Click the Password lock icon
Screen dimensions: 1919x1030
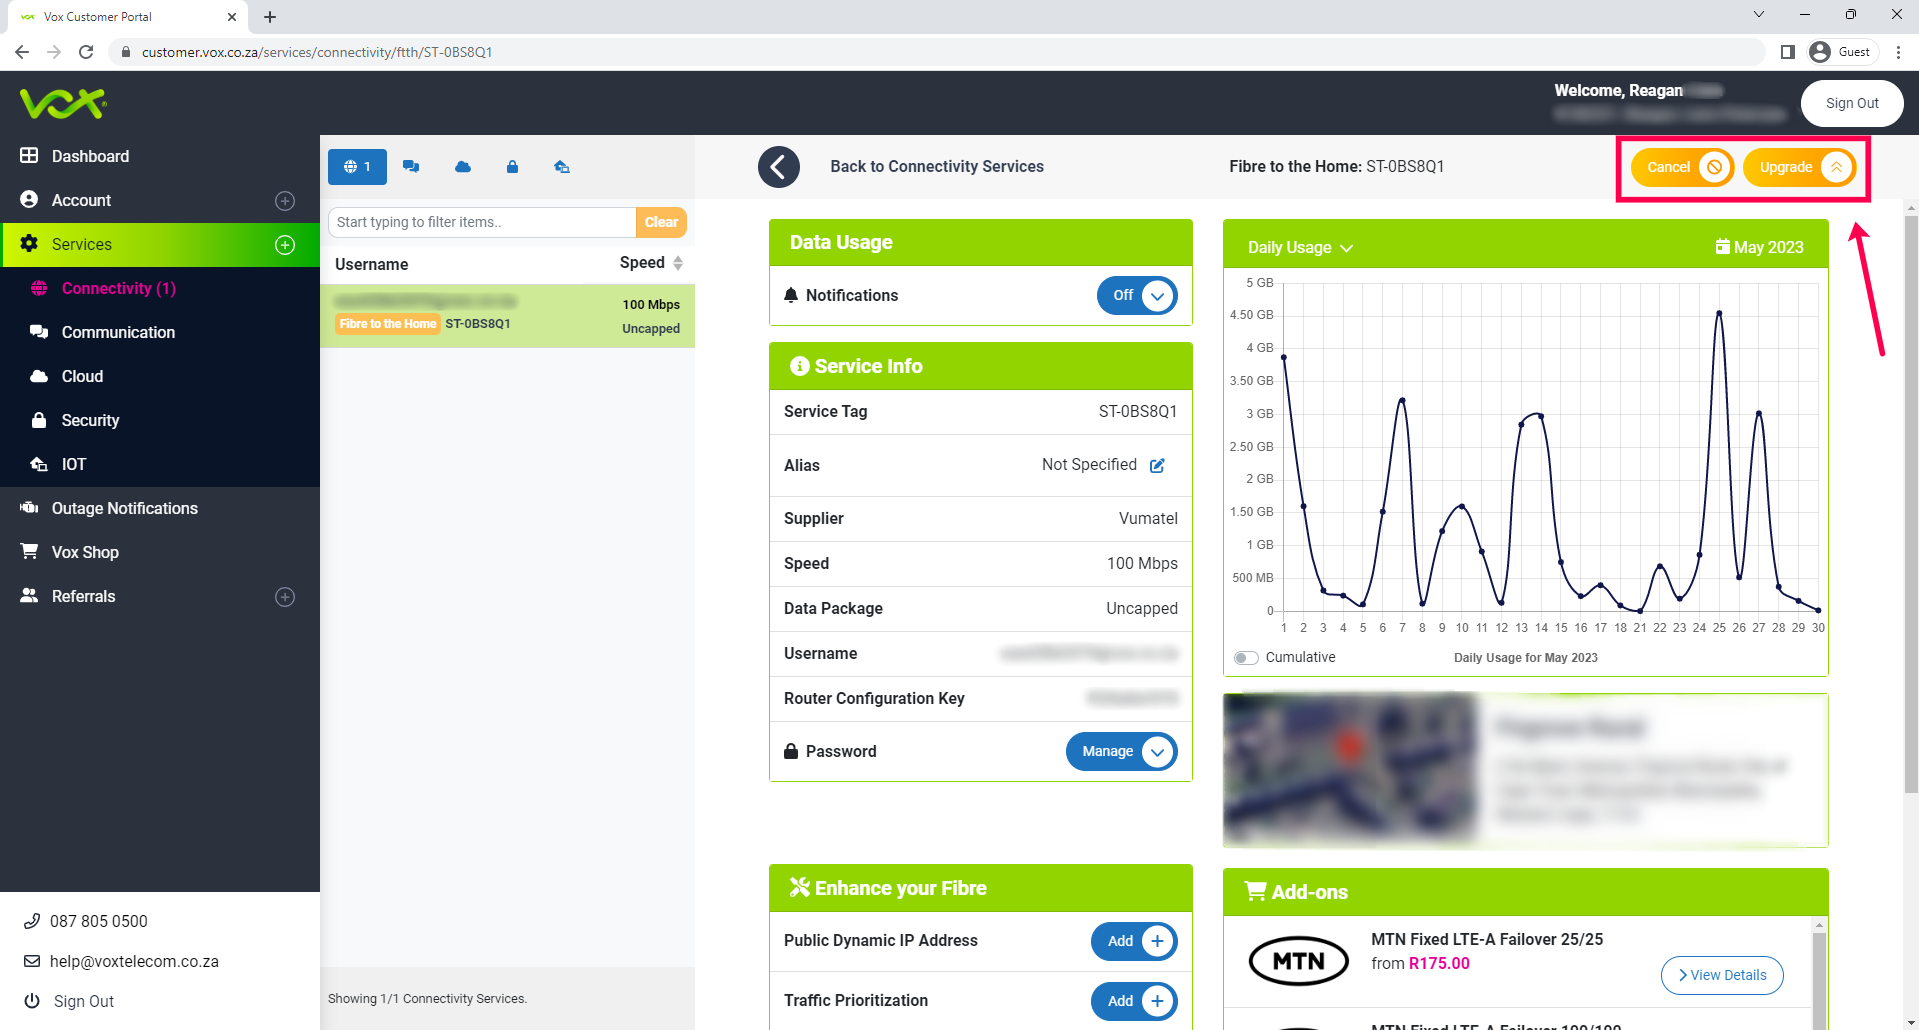(791, 751)
